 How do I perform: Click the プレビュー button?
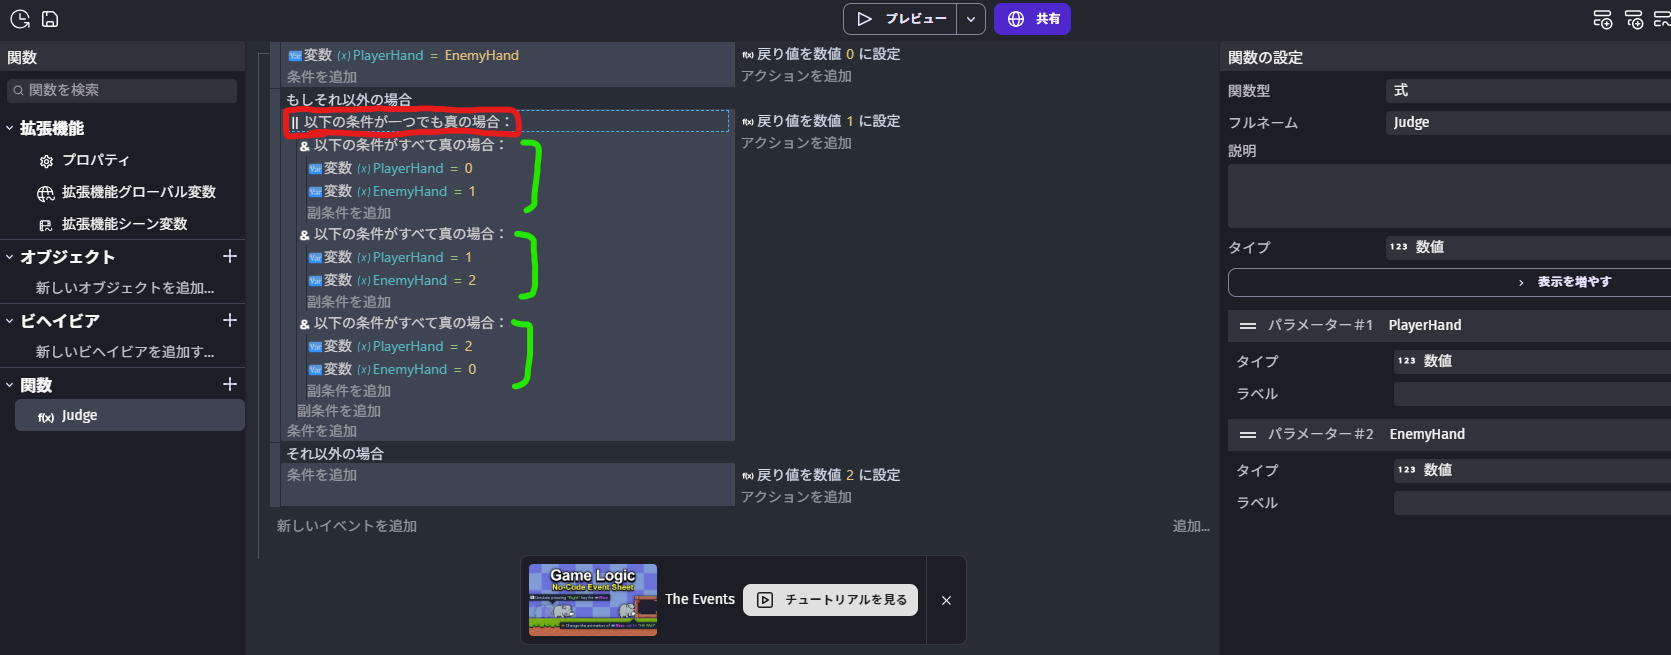pyautogui.click(x=901, y=19)
